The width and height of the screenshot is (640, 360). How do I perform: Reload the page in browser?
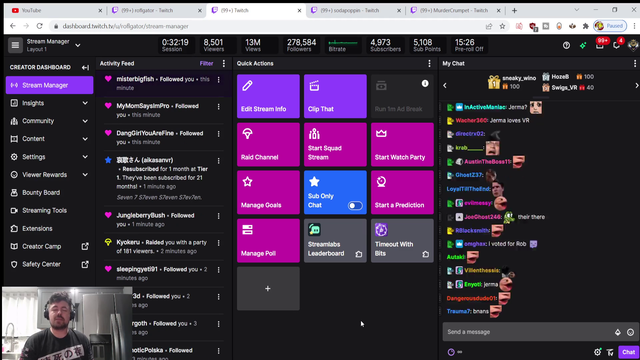[40, 26]
